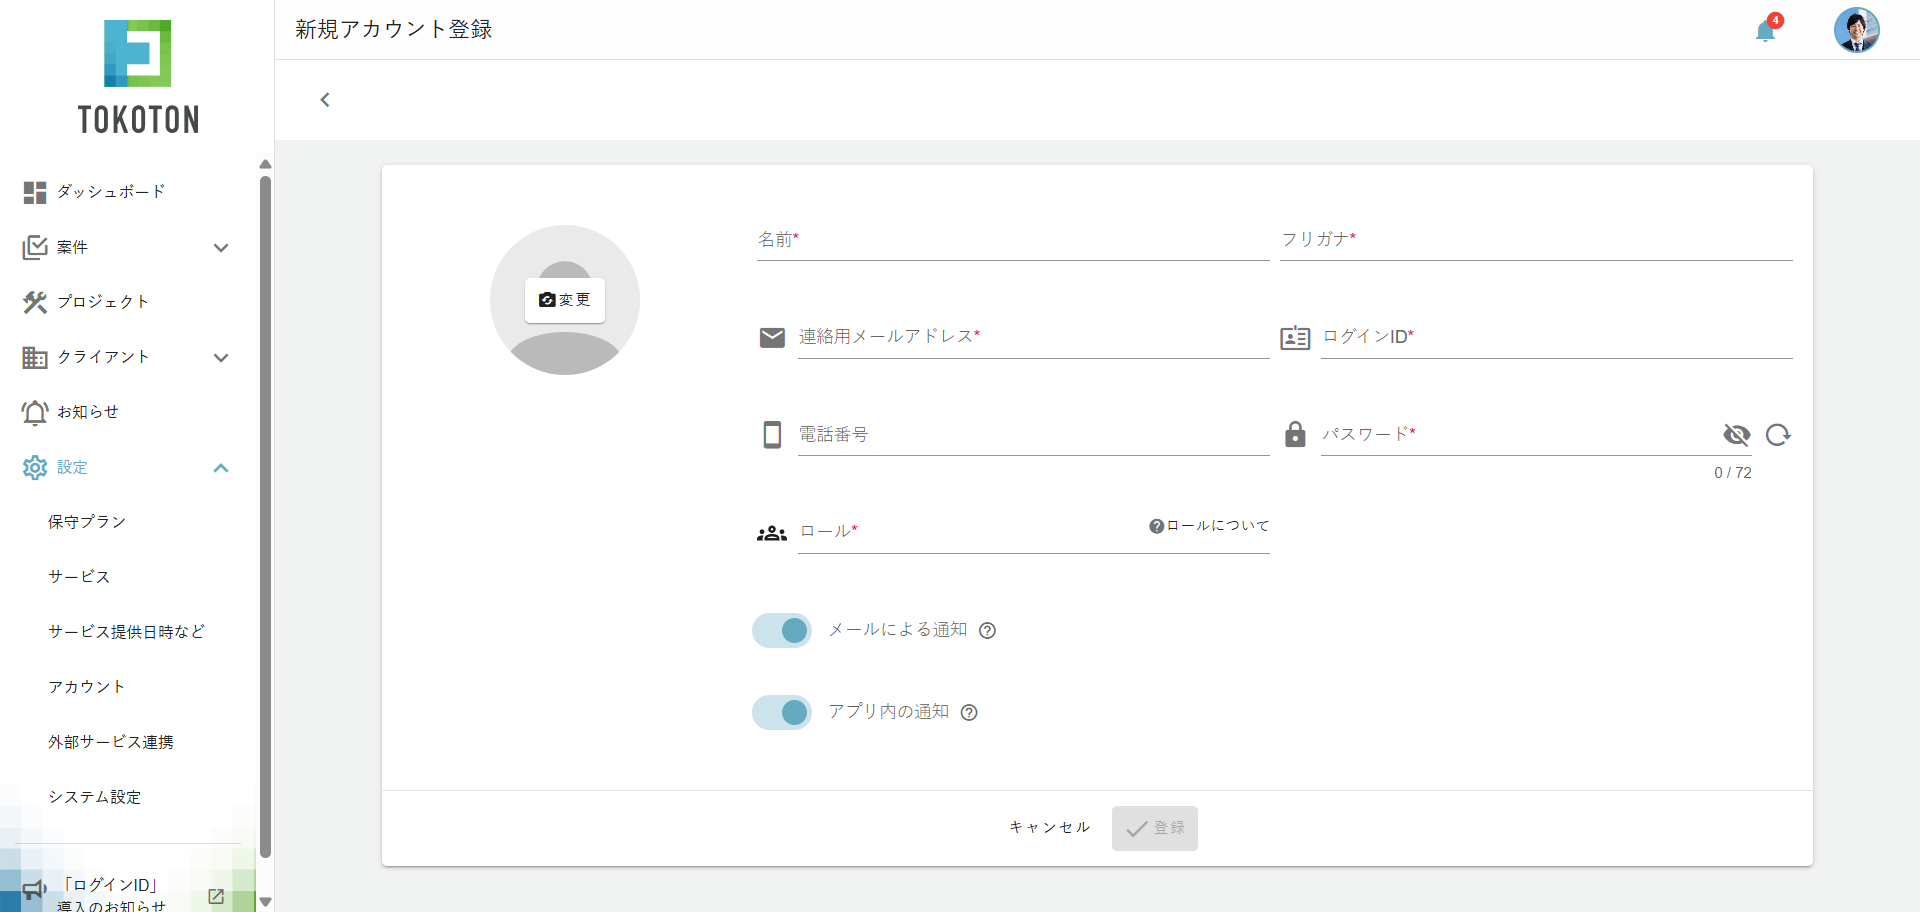Click the 変更 photo change button
The image size is (1920, 912).
point(565,300)
